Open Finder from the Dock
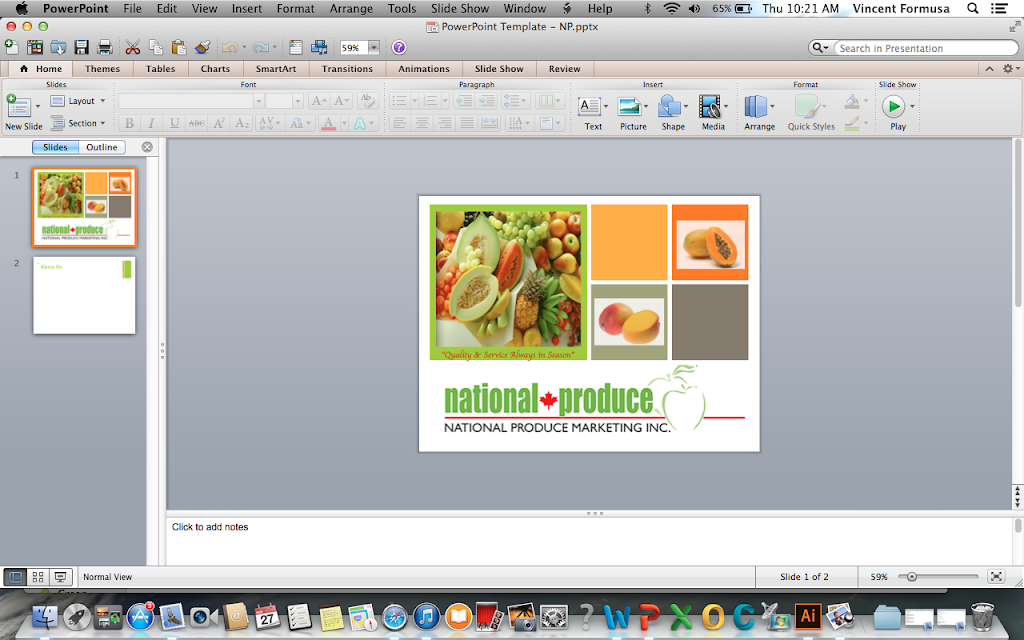This screenshot has height=640, width=1024. (x=45, y=616)
